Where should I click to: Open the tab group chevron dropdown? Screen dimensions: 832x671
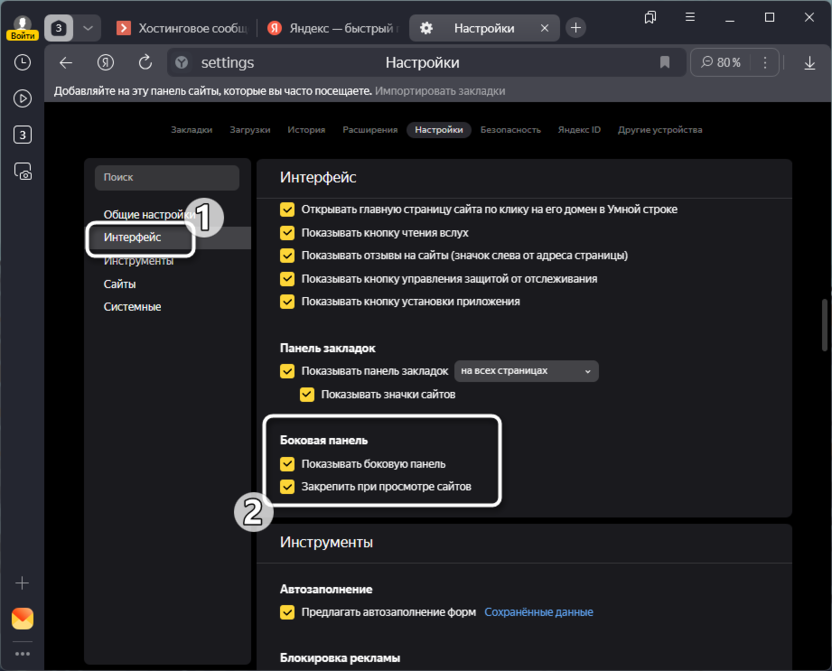click(89, 28)
